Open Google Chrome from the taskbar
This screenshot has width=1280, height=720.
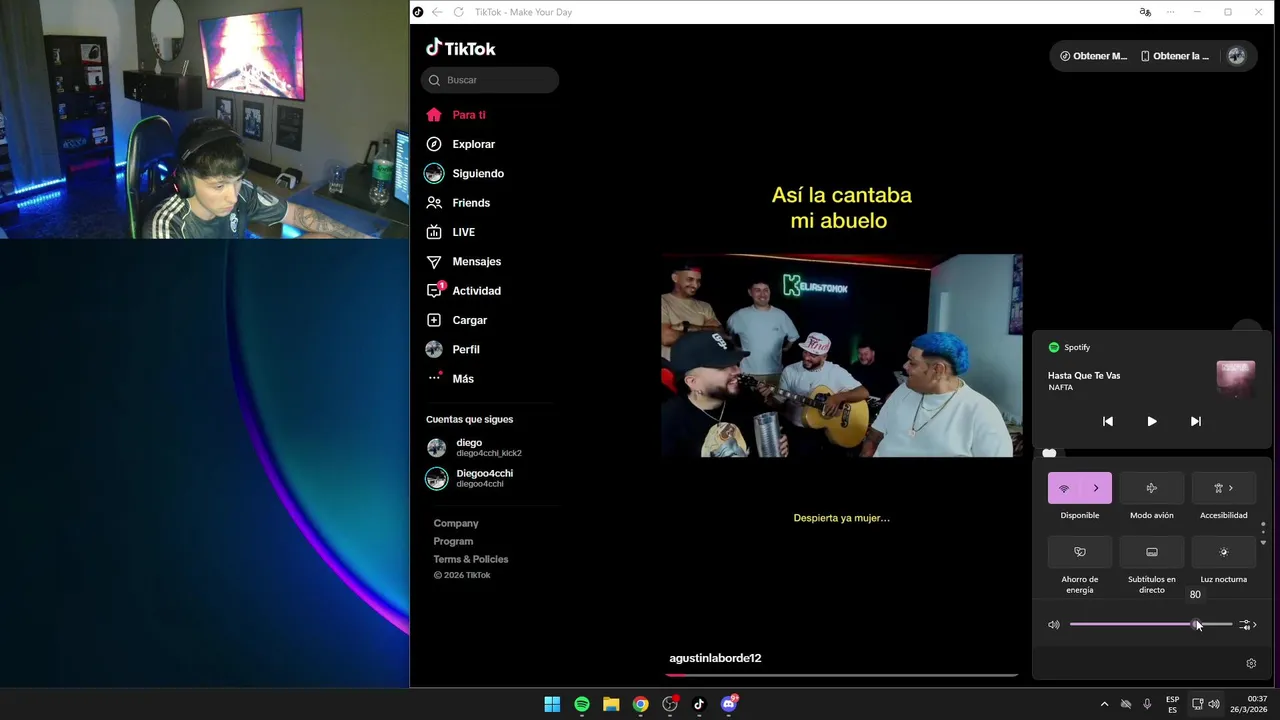(640, 704)
